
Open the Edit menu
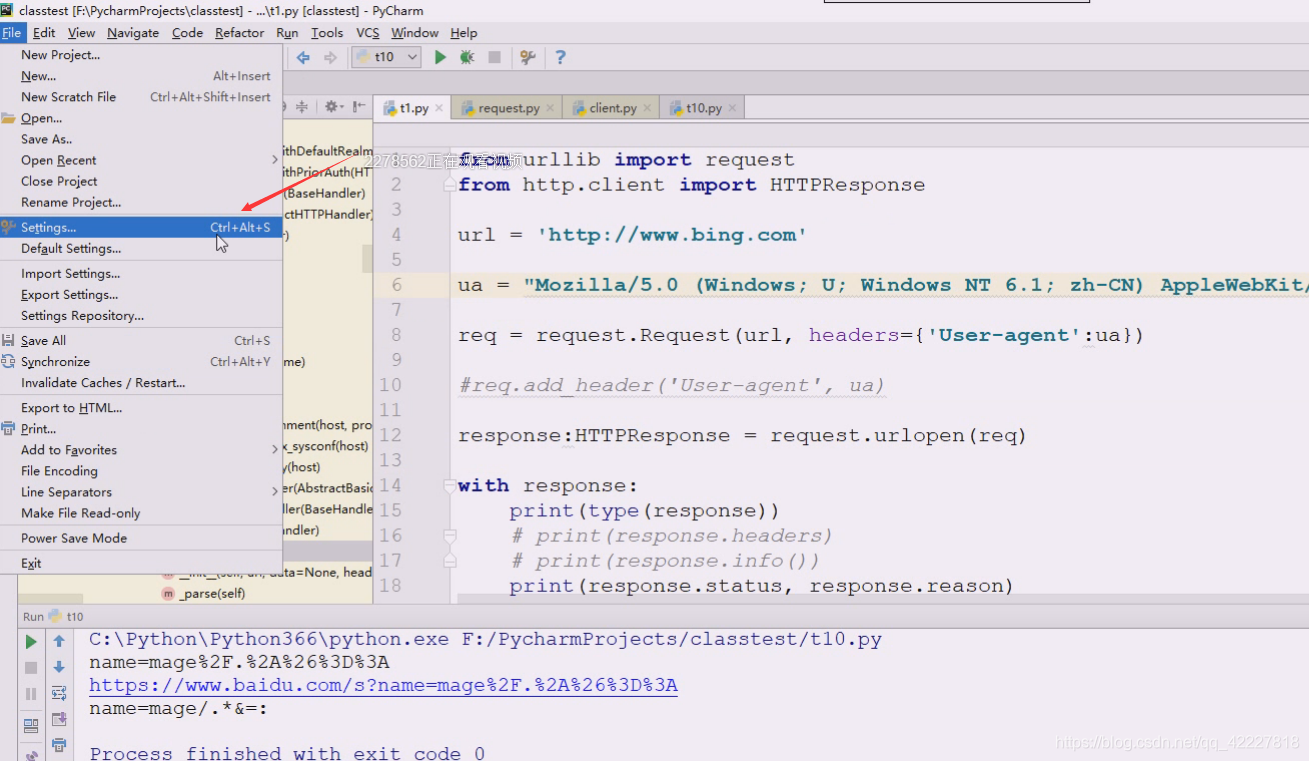[x=44, y=33]
